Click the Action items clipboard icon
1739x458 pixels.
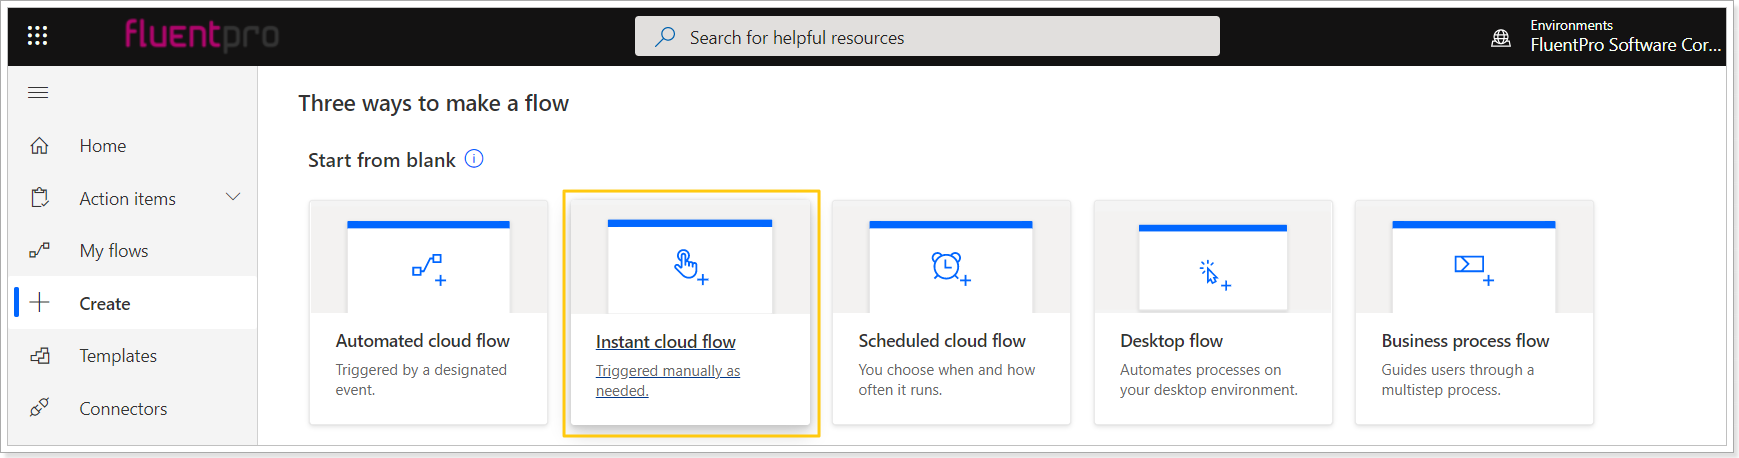tap(40, 198)
